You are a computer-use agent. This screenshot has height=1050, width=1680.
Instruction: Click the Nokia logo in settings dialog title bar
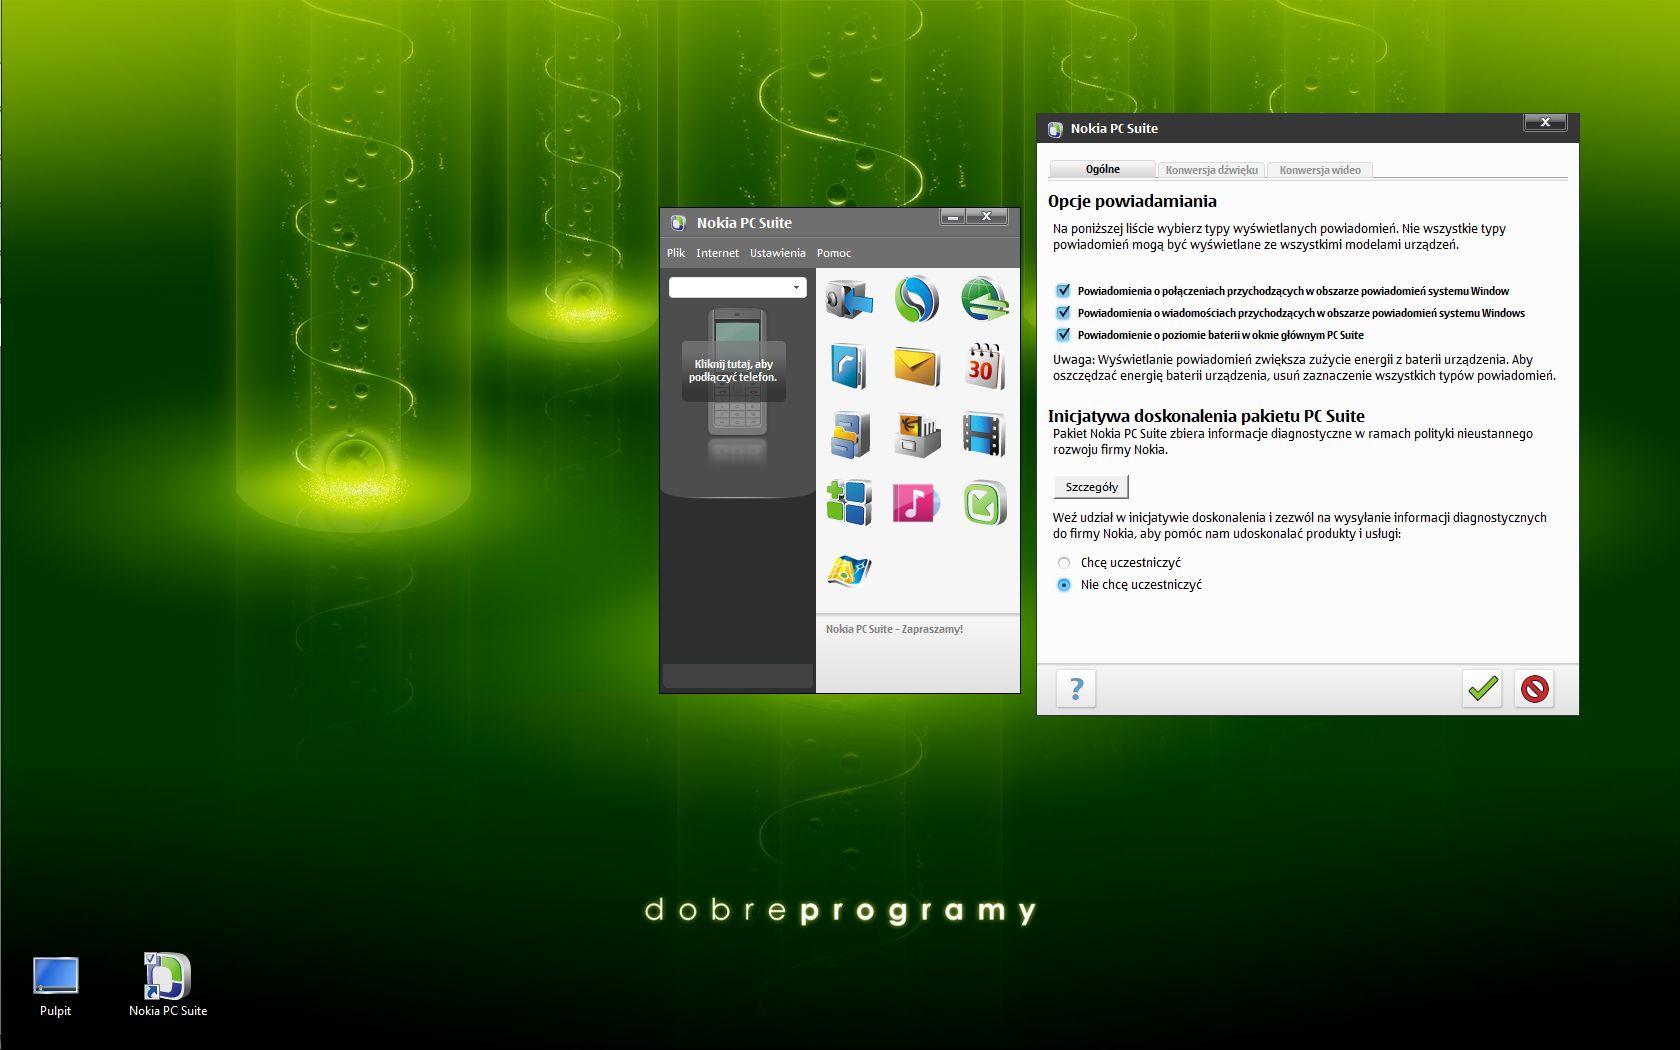pyautogui.click(x=1054, y=129)
